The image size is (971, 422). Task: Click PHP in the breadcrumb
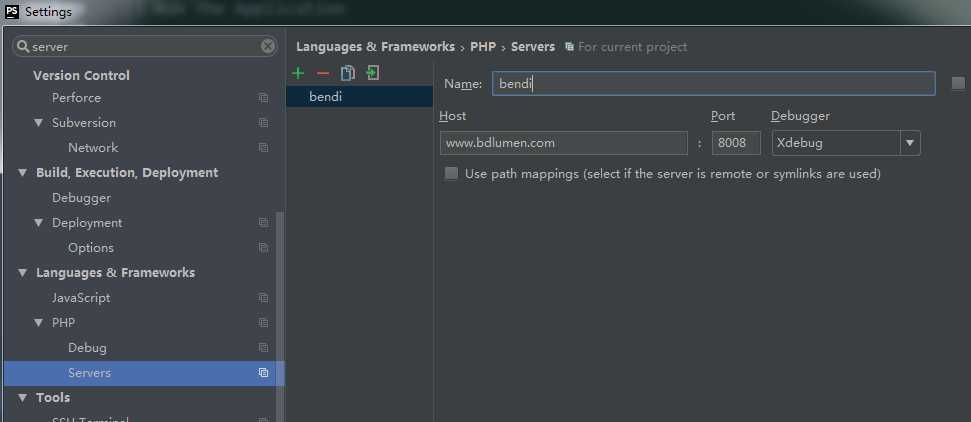(x=483, y=47)
